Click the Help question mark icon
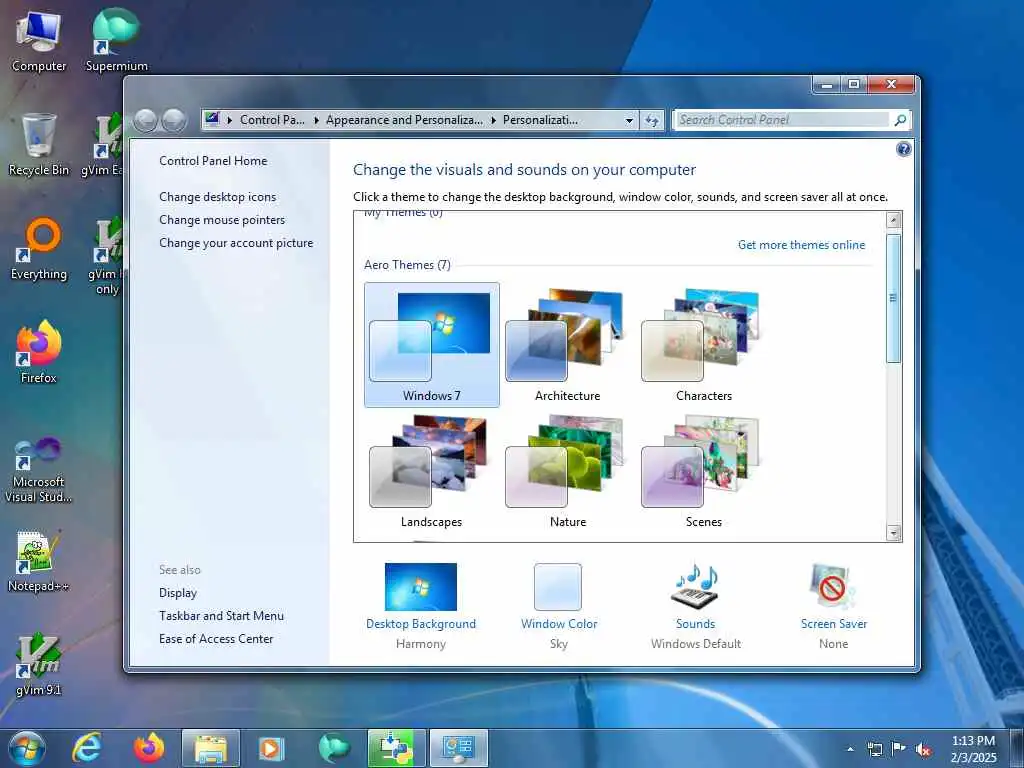This screenshot has width=1024, height=768. pyautogui.click(x=903, y=149)
